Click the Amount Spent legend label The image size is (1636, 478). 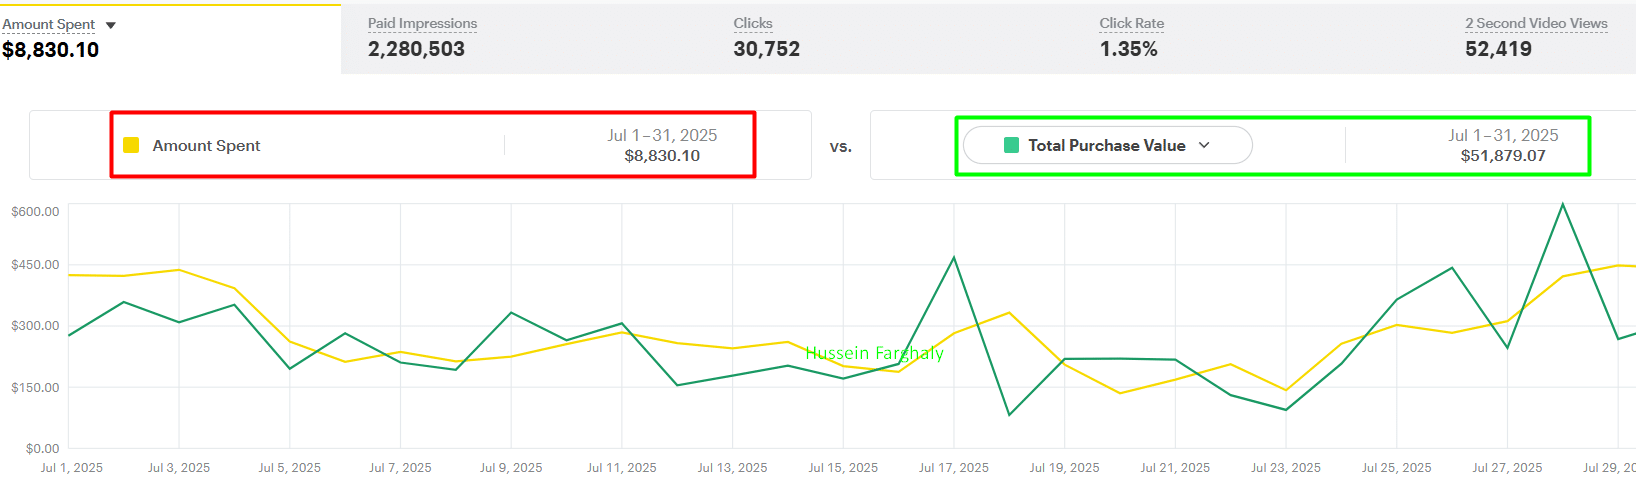pyautogui.click(x=206, y=145)
